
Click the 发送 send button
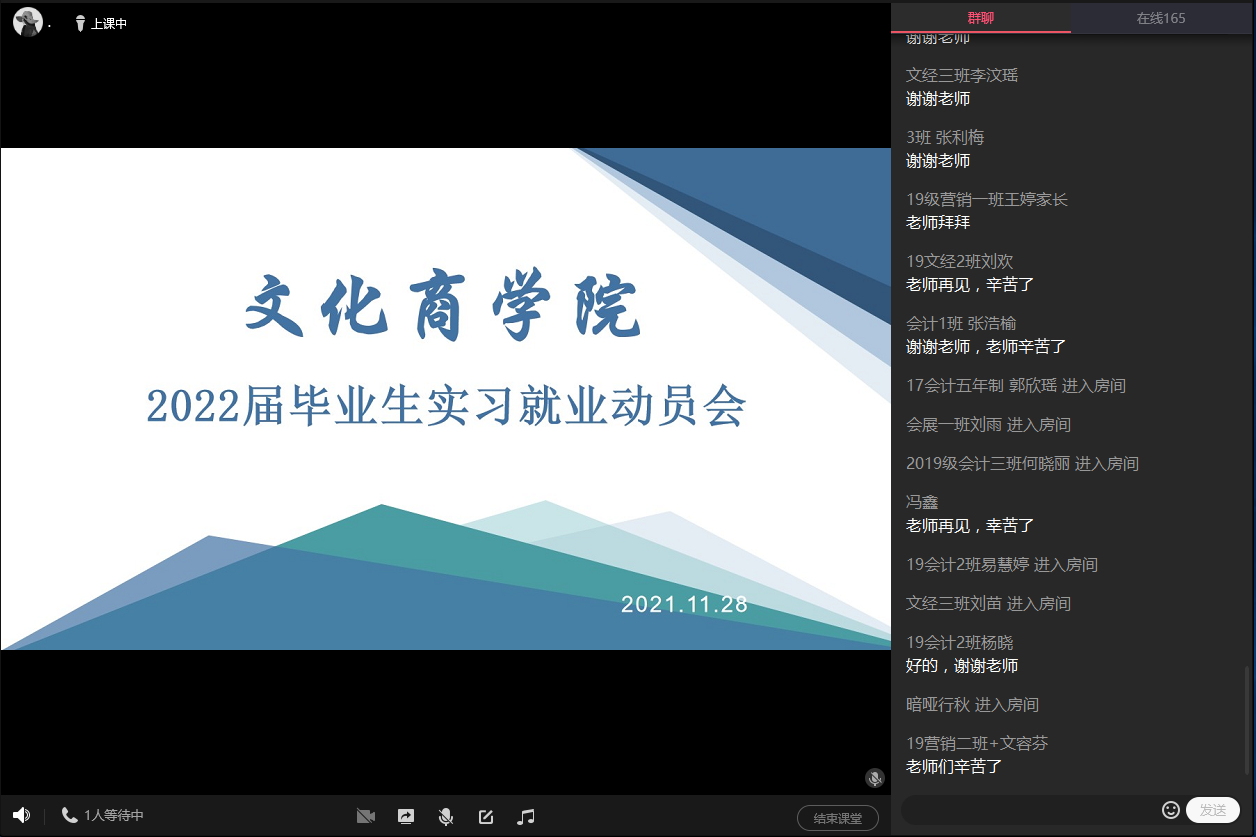coord(1212,810)
